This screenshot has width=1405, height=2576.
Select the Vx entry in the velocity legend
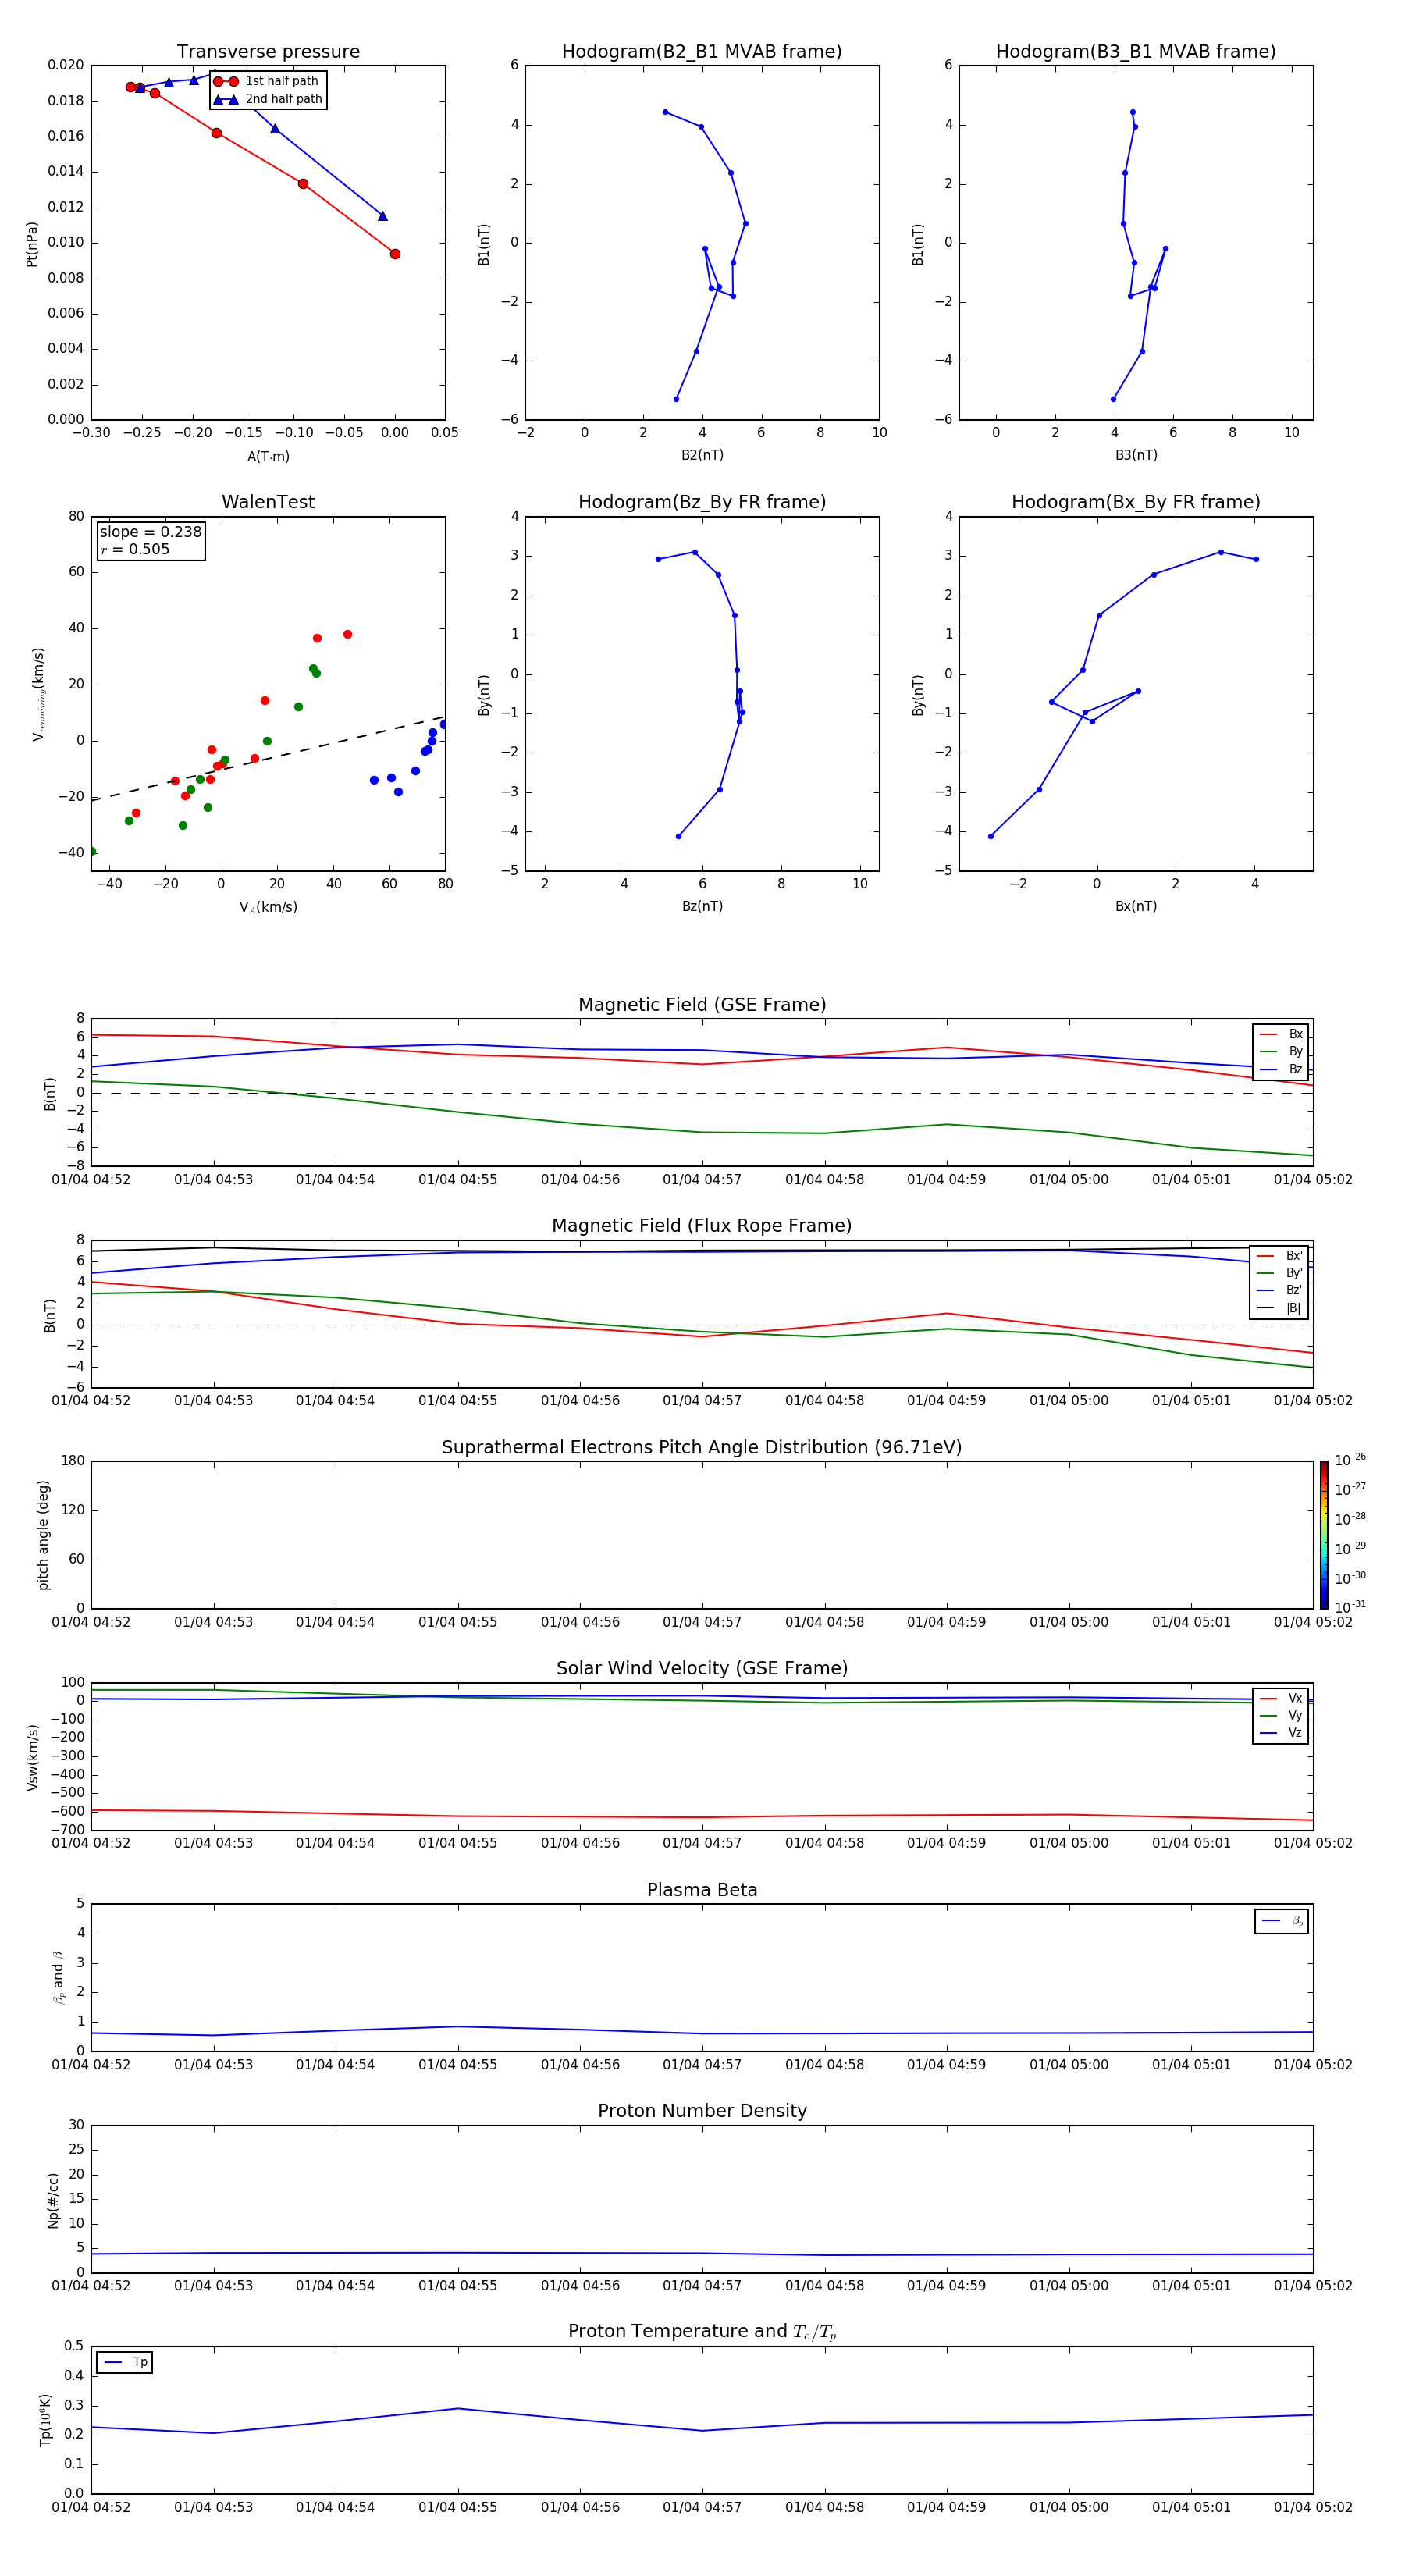pyautogui.click(x=1281, y=1698)
